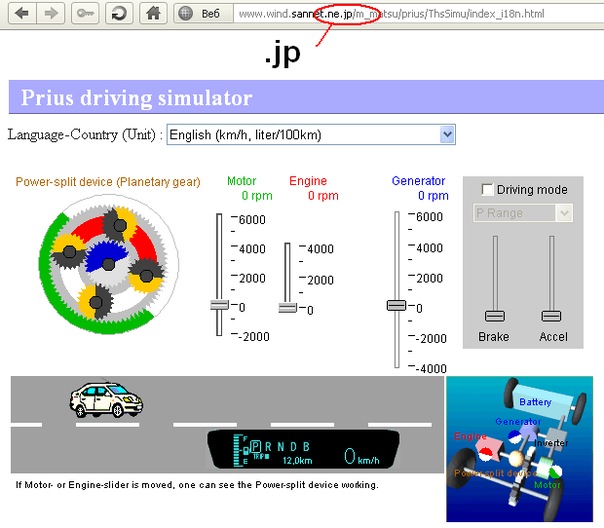
Task: Click the Motor 0 rpm value
Action: pyautogui.click(x=257, y=196)
